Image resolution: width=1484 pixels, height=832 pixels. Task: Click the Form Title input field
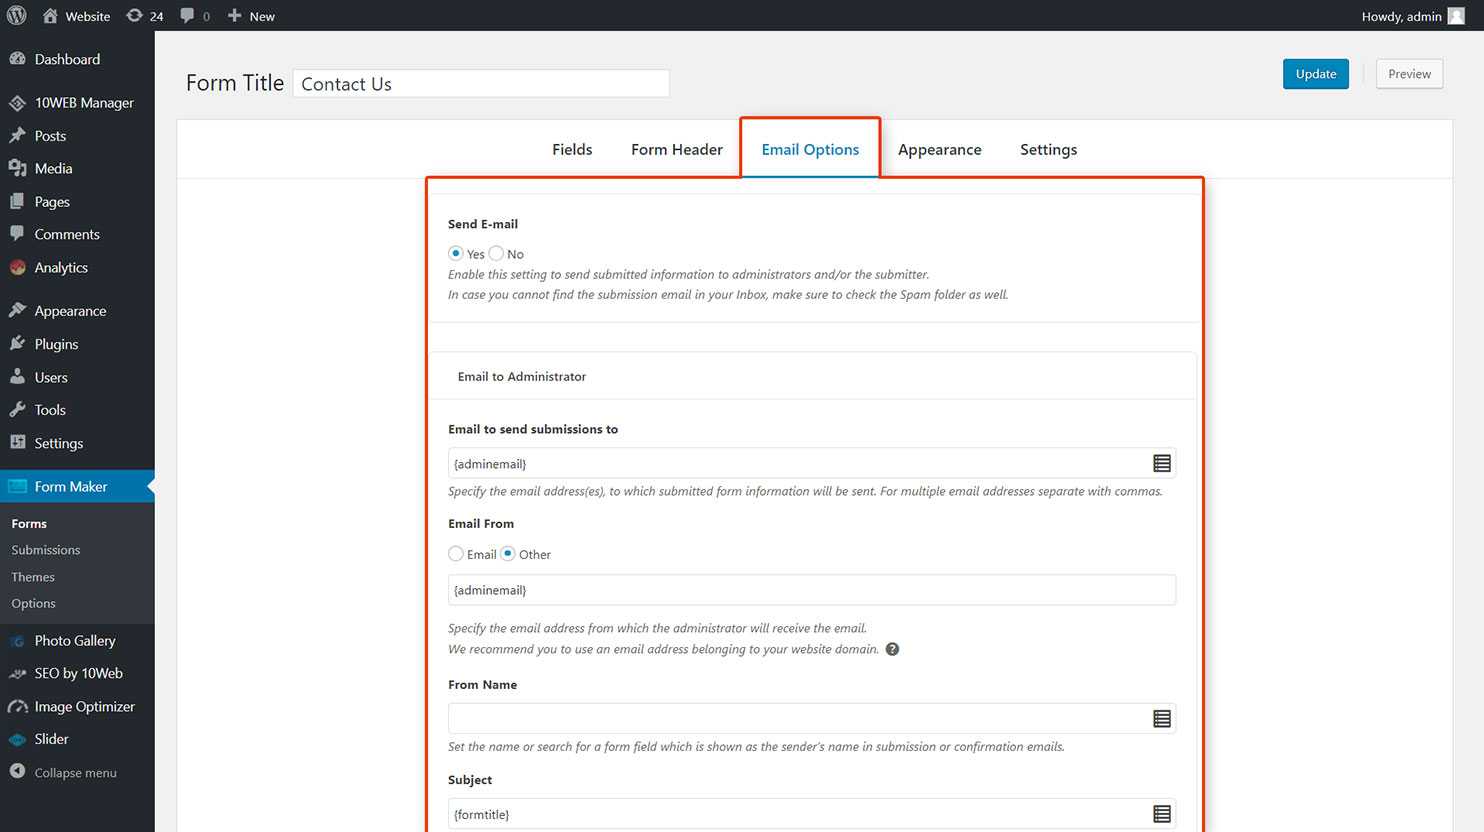[x=481, y=83]
